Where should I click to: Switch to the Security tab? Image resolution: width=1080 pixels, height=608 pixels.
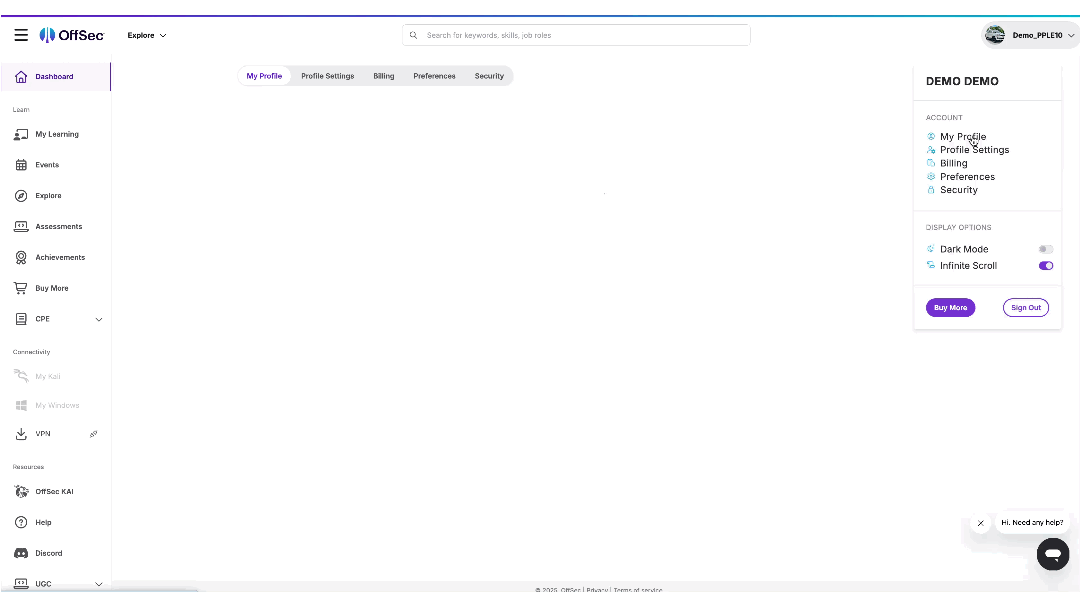(489, 76)
